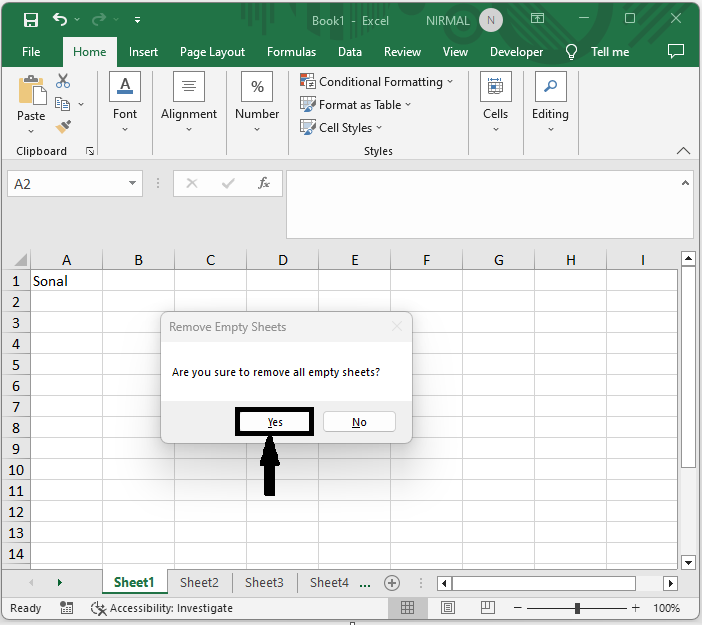The width and height of the screenshot is (702, 625).
Task: Open Ribbon Display Options icon
Action: point(537,18)
